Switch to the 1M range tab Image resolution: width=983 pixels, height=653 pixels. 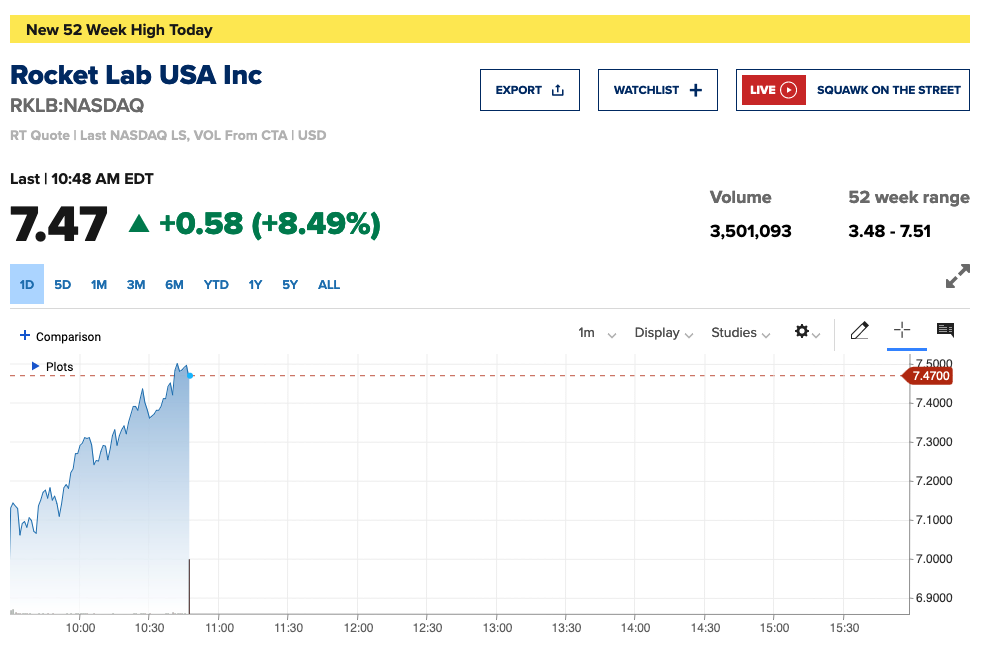pos(98,285)
